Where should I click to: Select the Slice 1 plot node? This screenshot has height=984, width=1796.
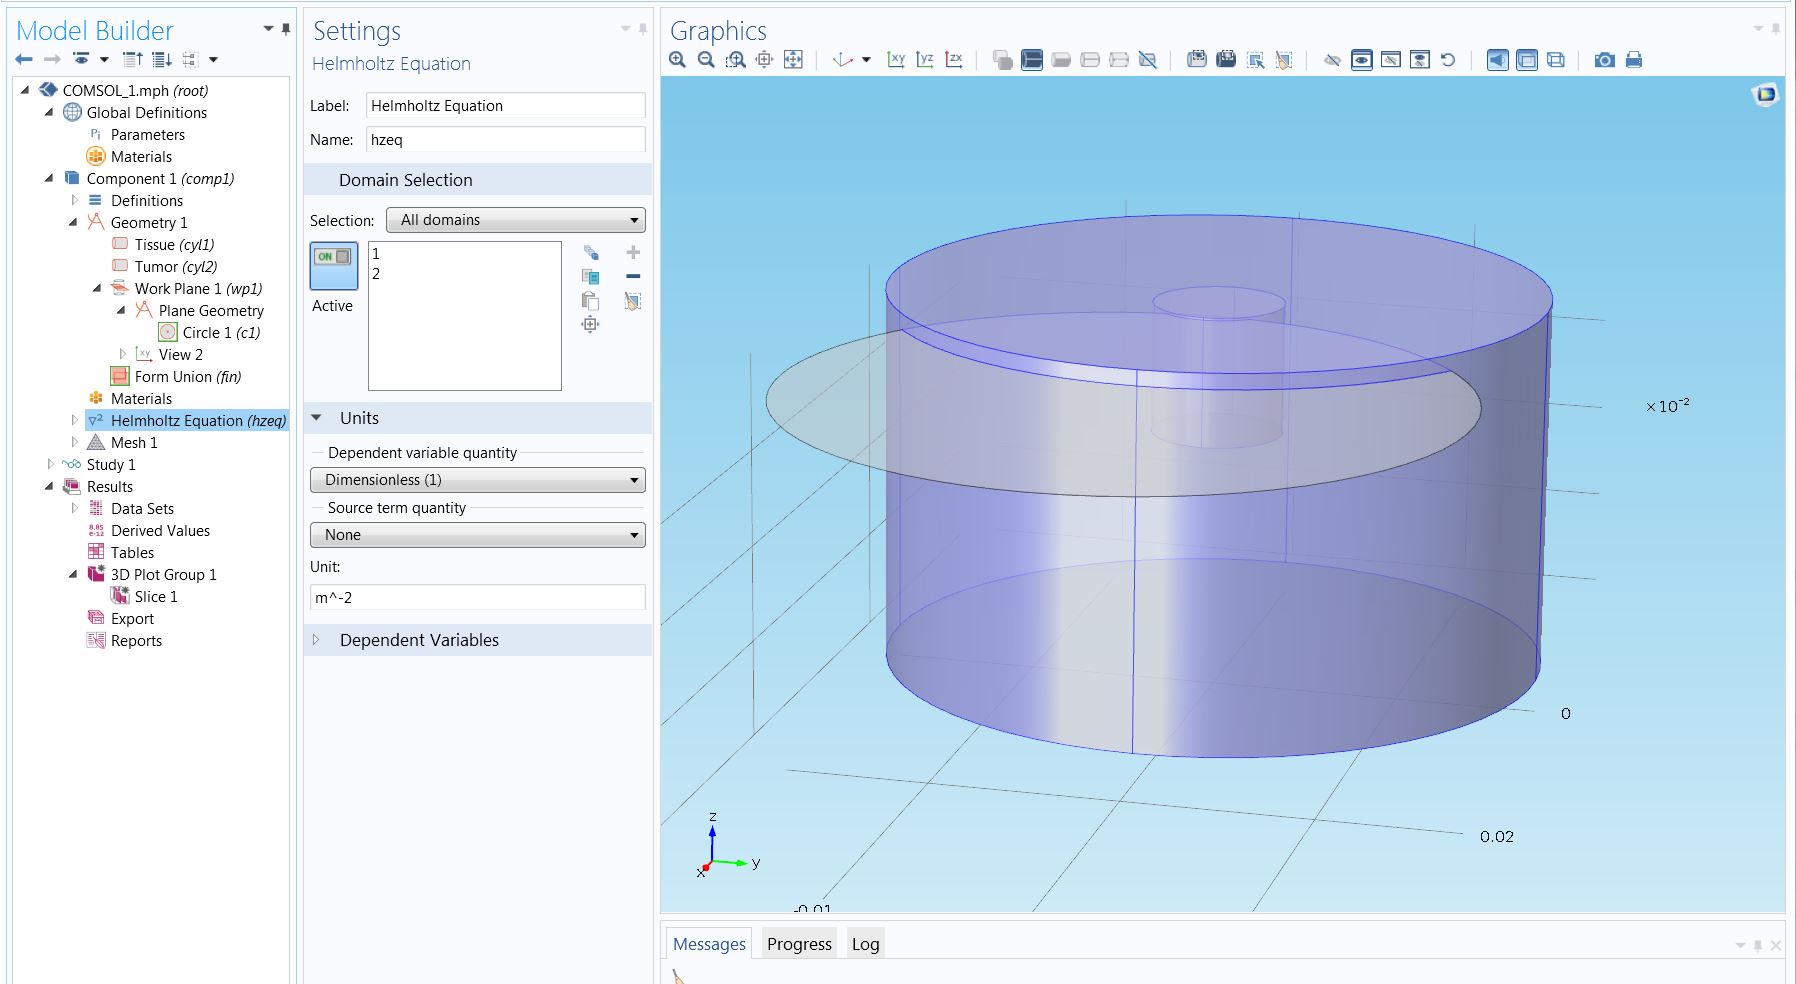(155, 597)
